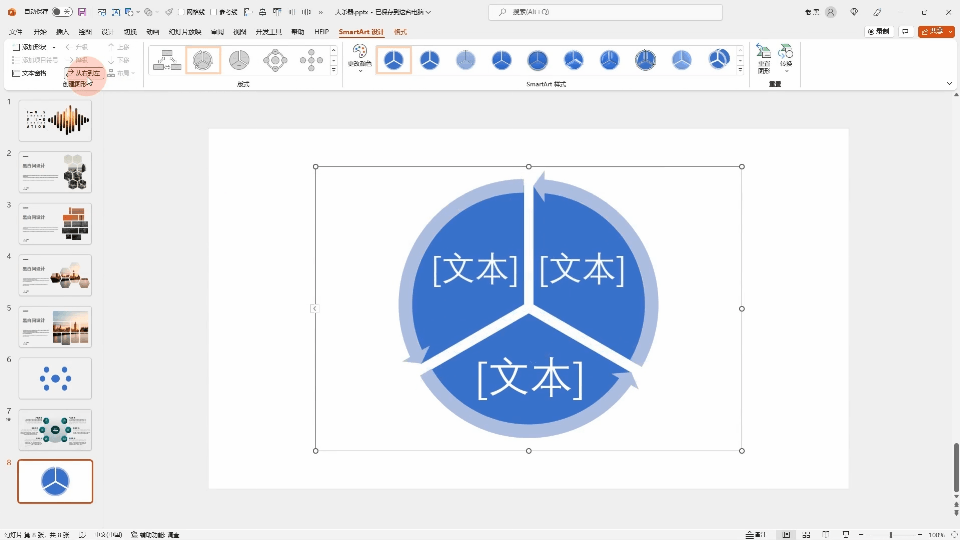Select slide 1 thumbnail with sound wave
Image resolution: width=960 pixels, height=540 pixels.
click(55, 121)
